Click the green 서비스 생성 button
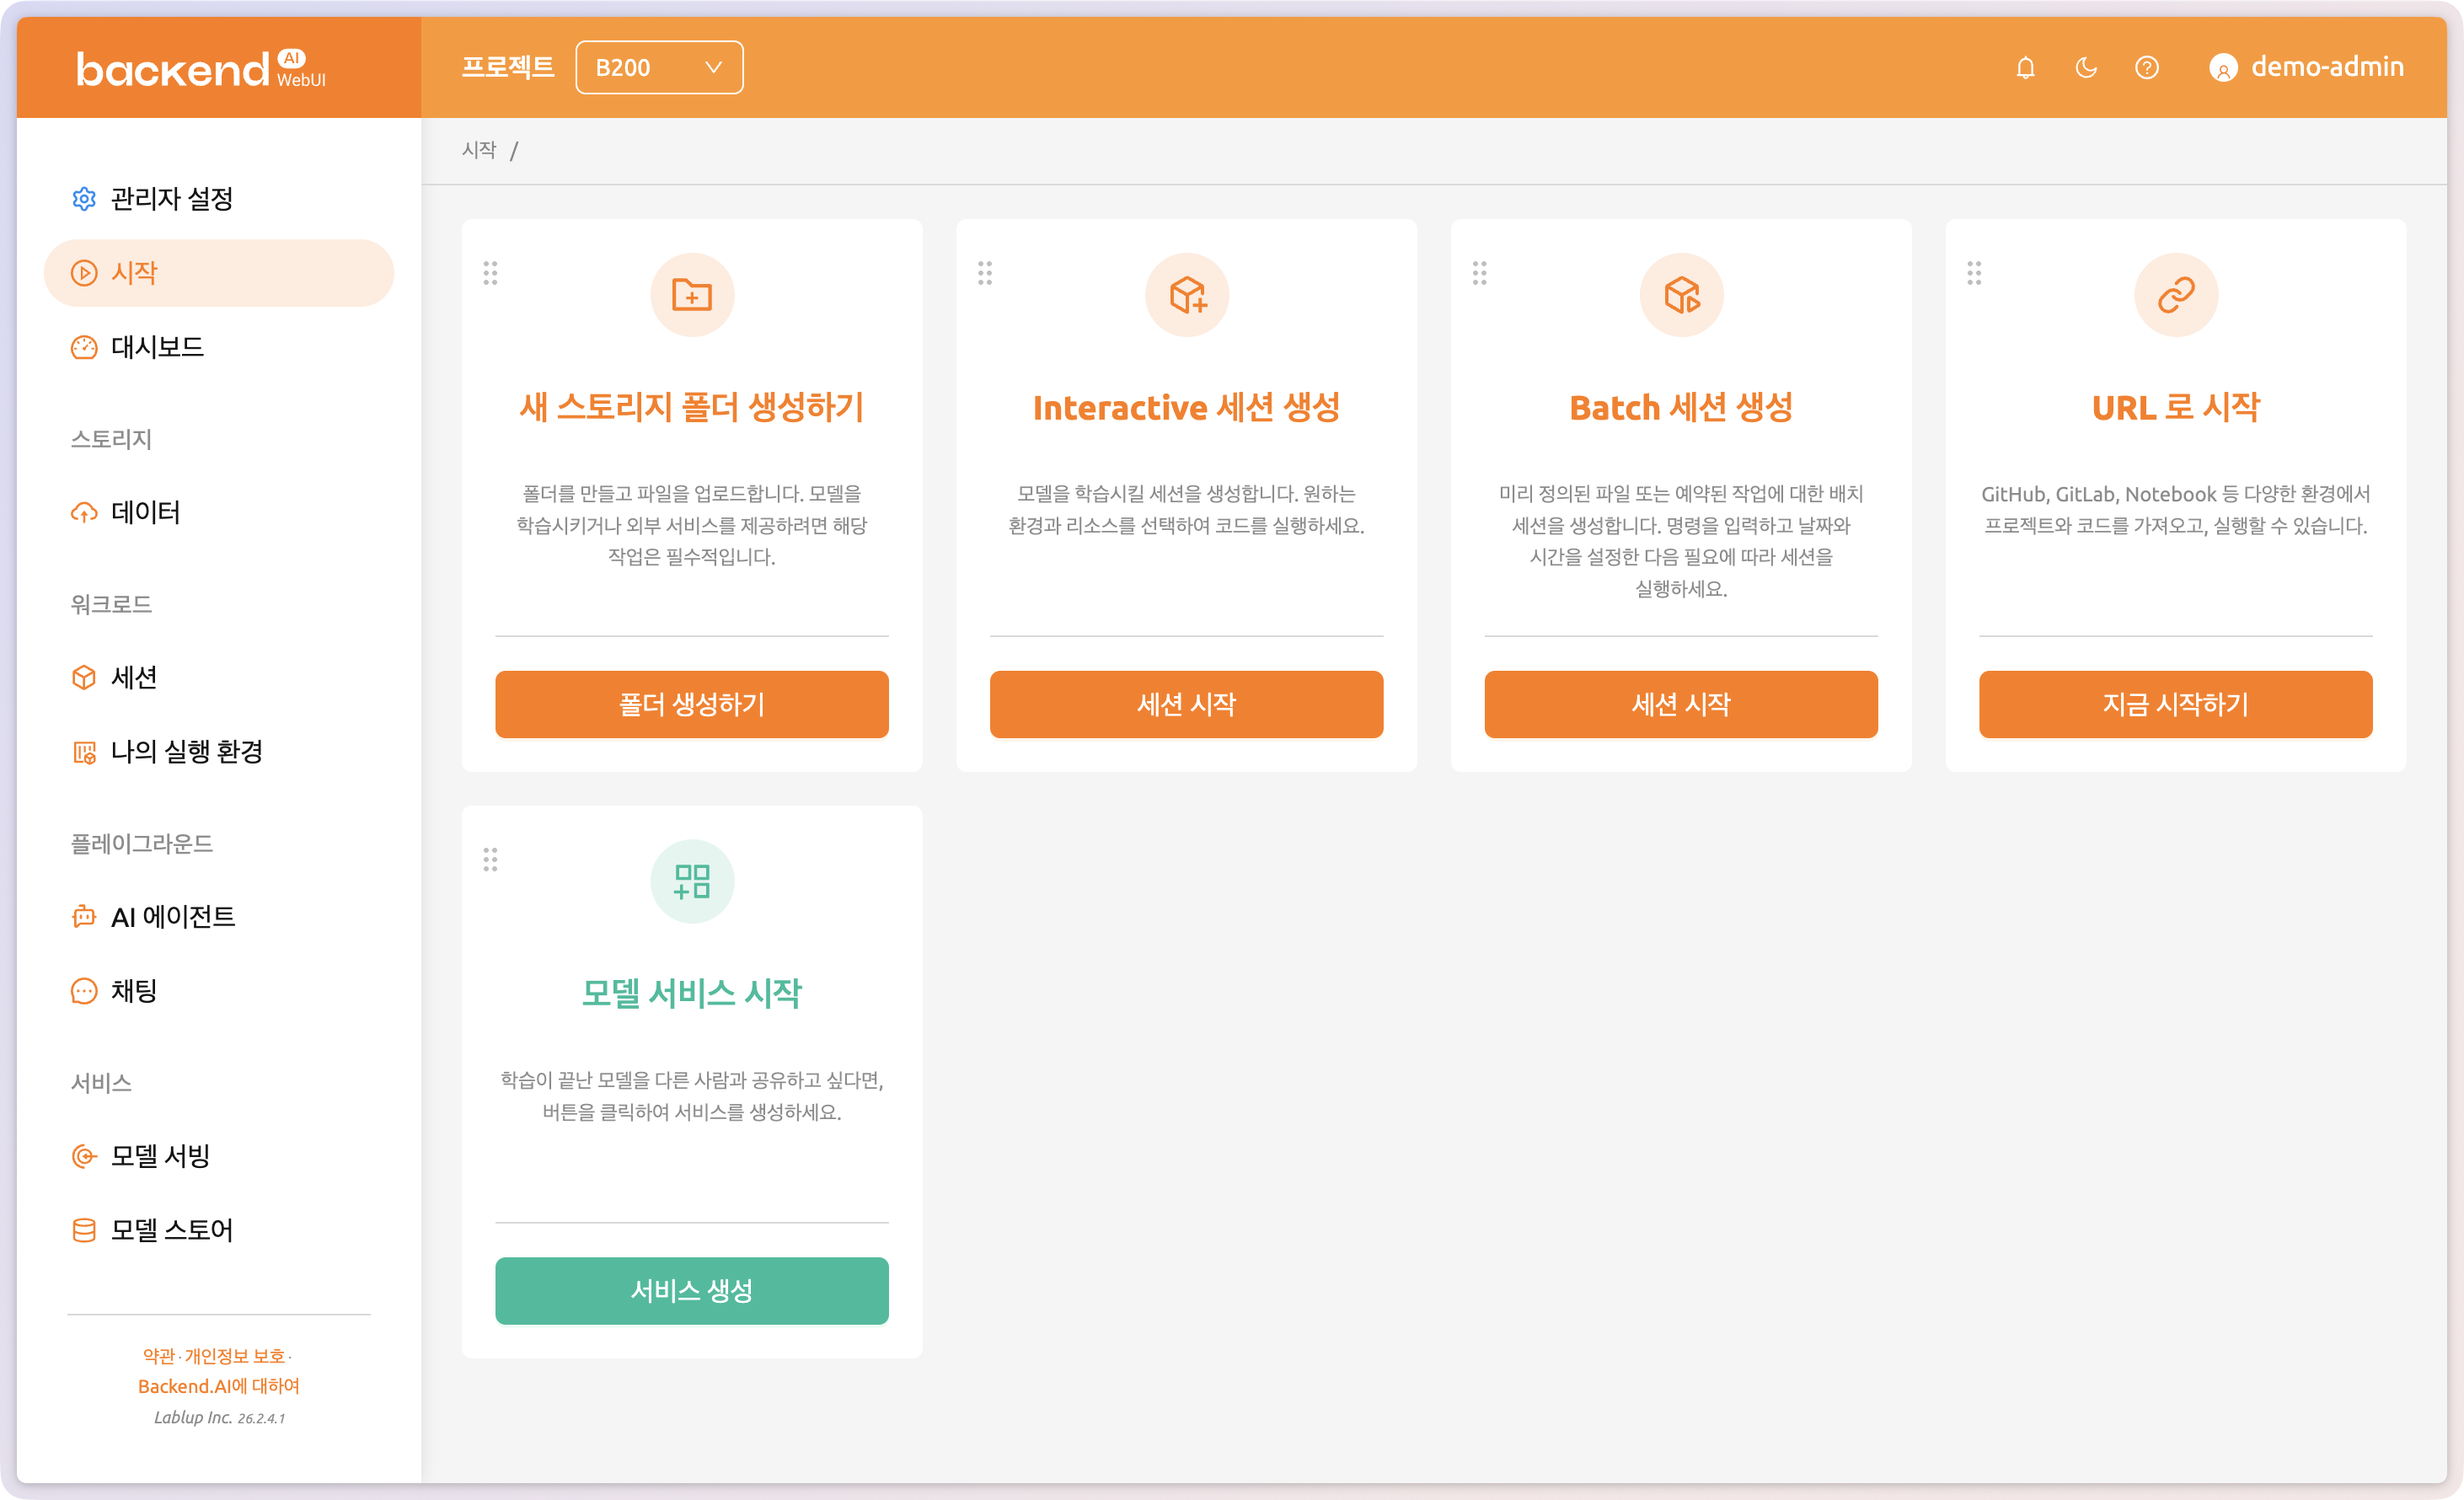The height and width of the screenshot is (1500, 2464). click(x=691, y=1291)
